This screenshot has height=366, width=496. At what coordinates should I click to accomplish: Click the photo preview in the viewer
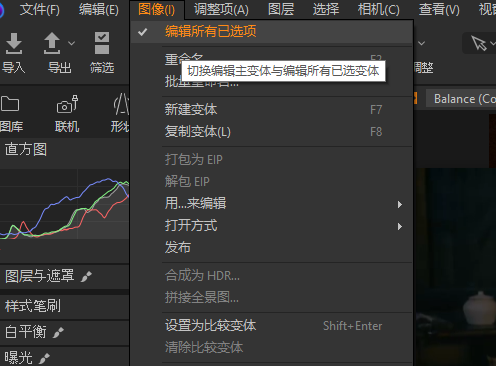click(455, 267)
